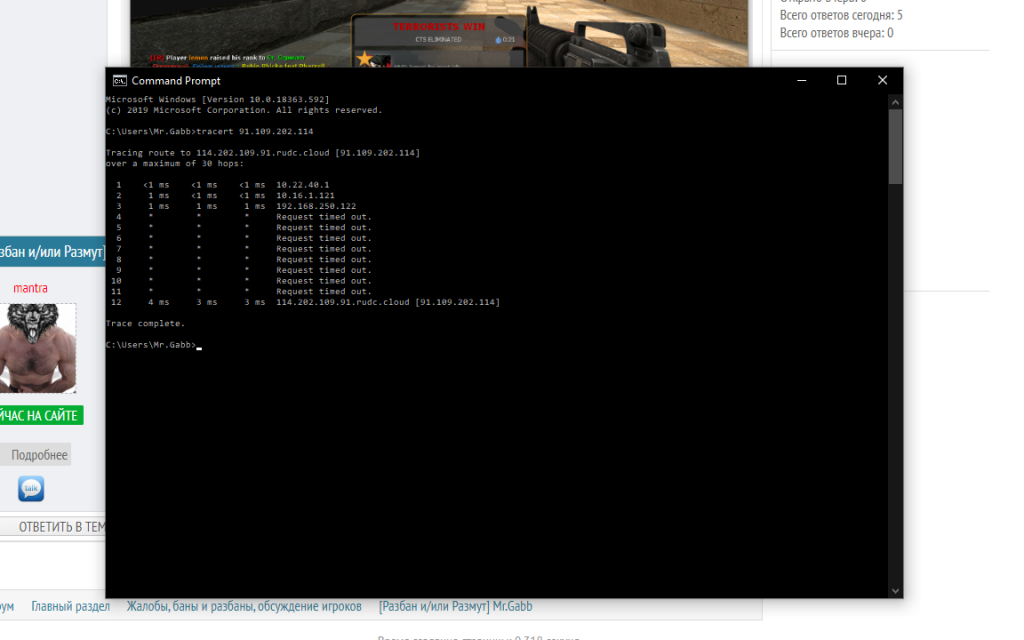Viewport: 1024px width, 640px height.
Task: Click the scrollbar down arrow in Command Prompt
Action: point(895,590)
